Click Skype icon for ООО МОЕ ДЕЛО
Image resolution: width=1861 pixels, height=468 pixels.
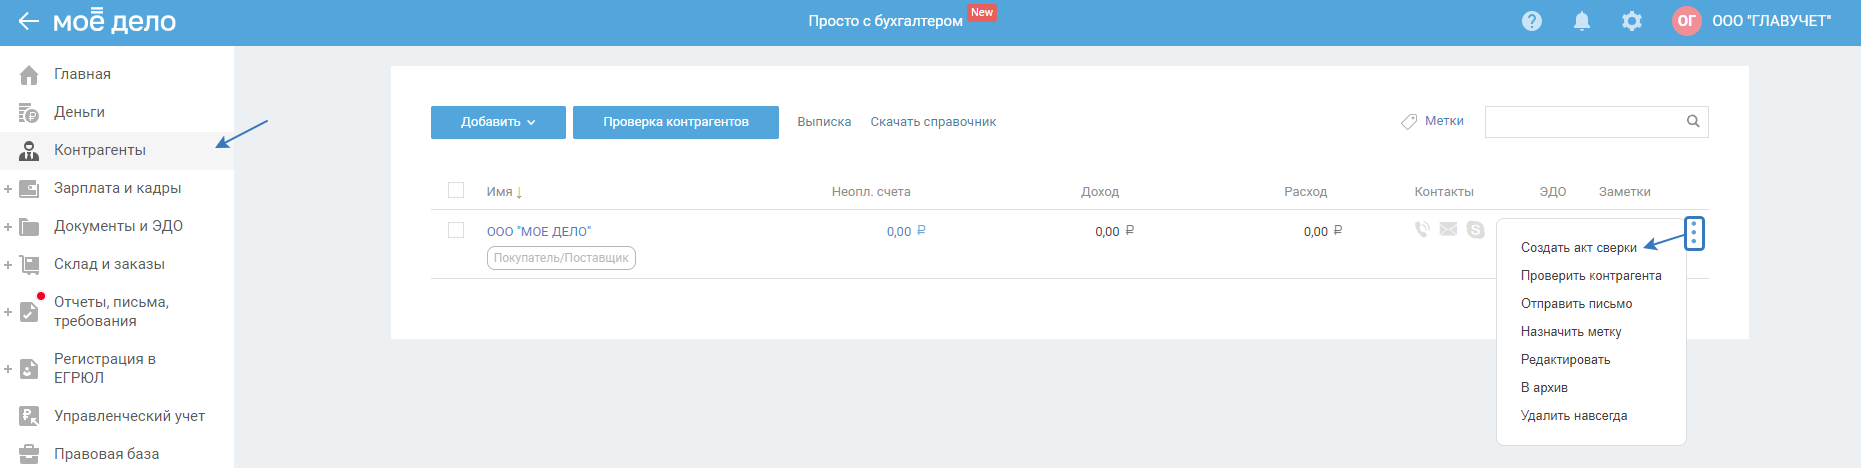coord(1475,230)
